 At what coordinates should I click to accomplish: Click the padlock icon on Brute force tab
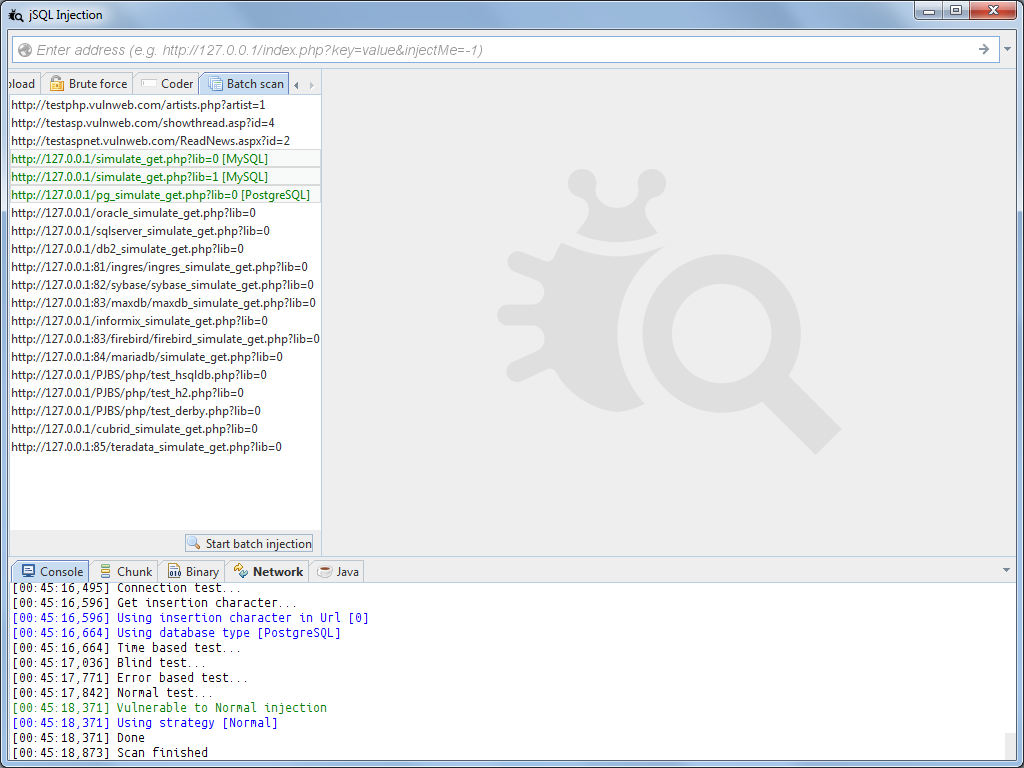(57, 84)
